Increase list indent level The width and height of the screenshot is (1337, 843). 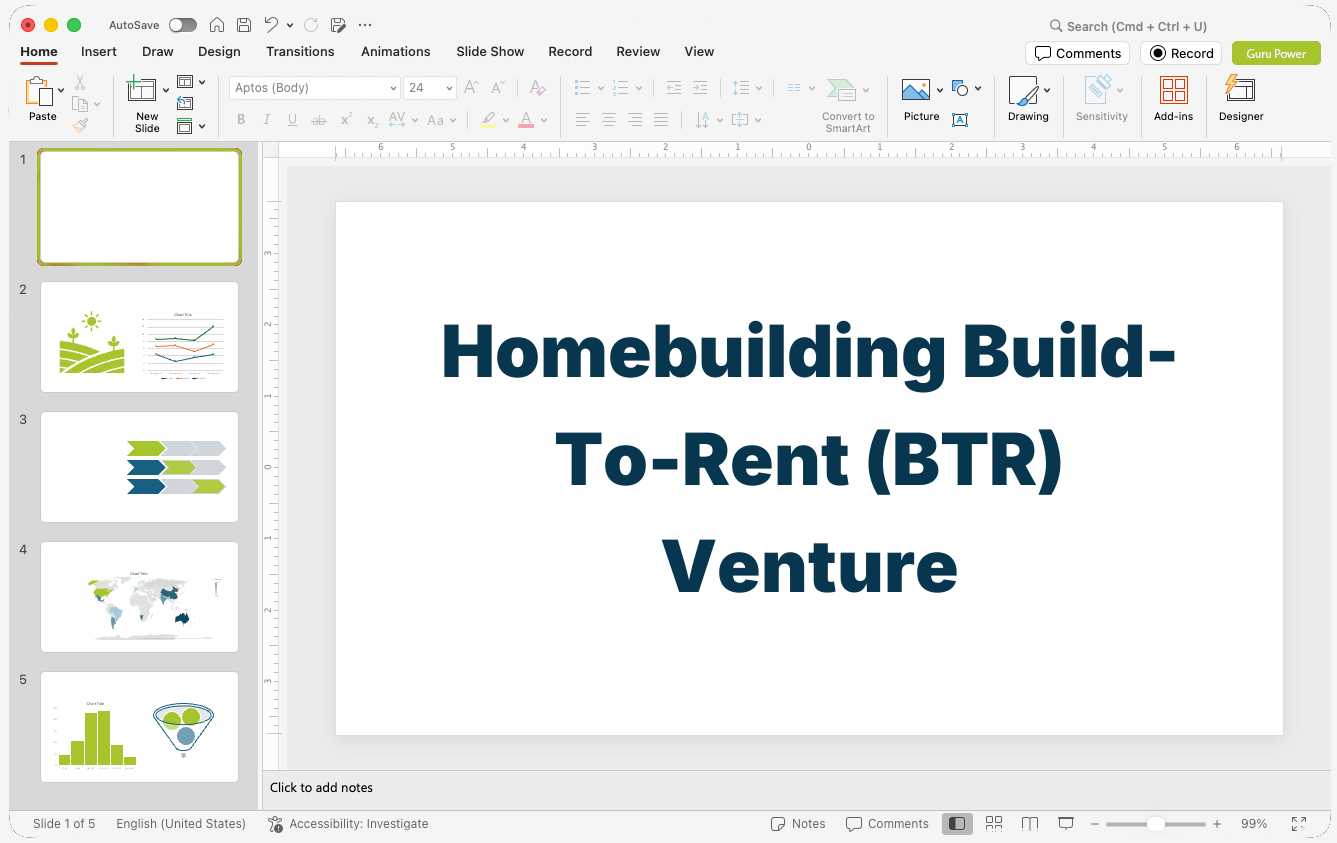point(700,88)
